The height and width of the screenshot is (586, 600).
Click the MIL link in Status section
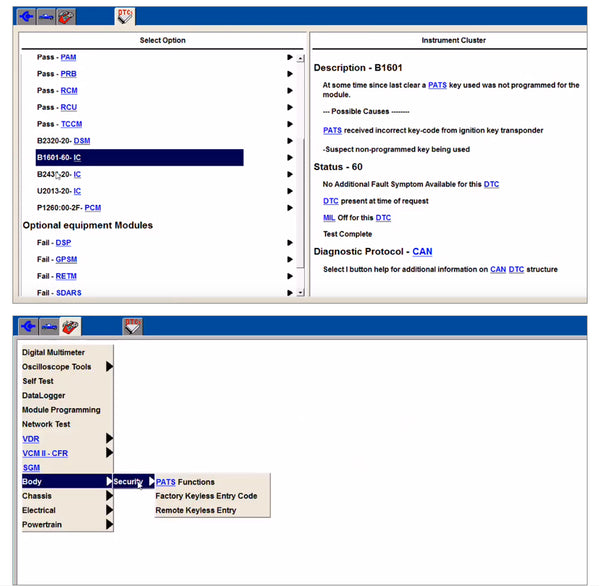point(330,217)
